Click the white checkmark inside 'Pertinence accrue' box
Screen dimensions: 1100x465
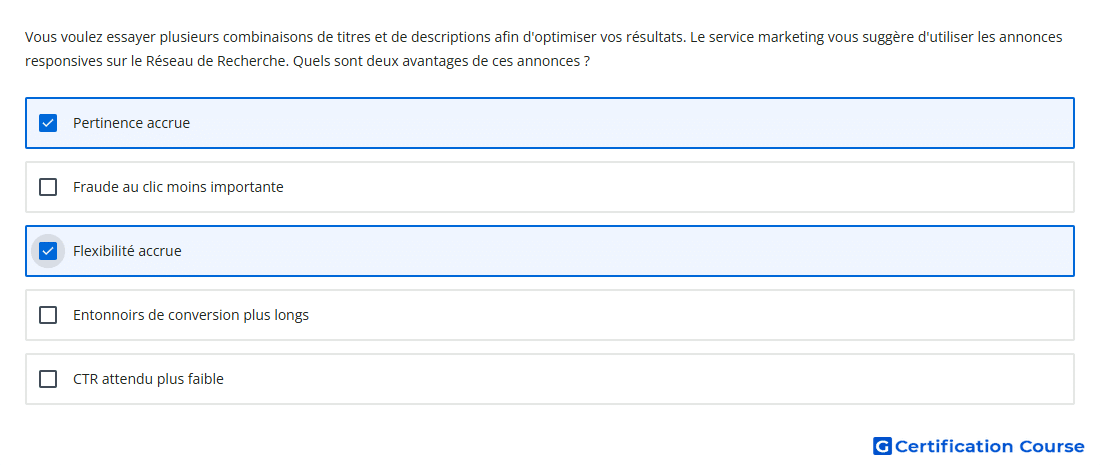48,123
